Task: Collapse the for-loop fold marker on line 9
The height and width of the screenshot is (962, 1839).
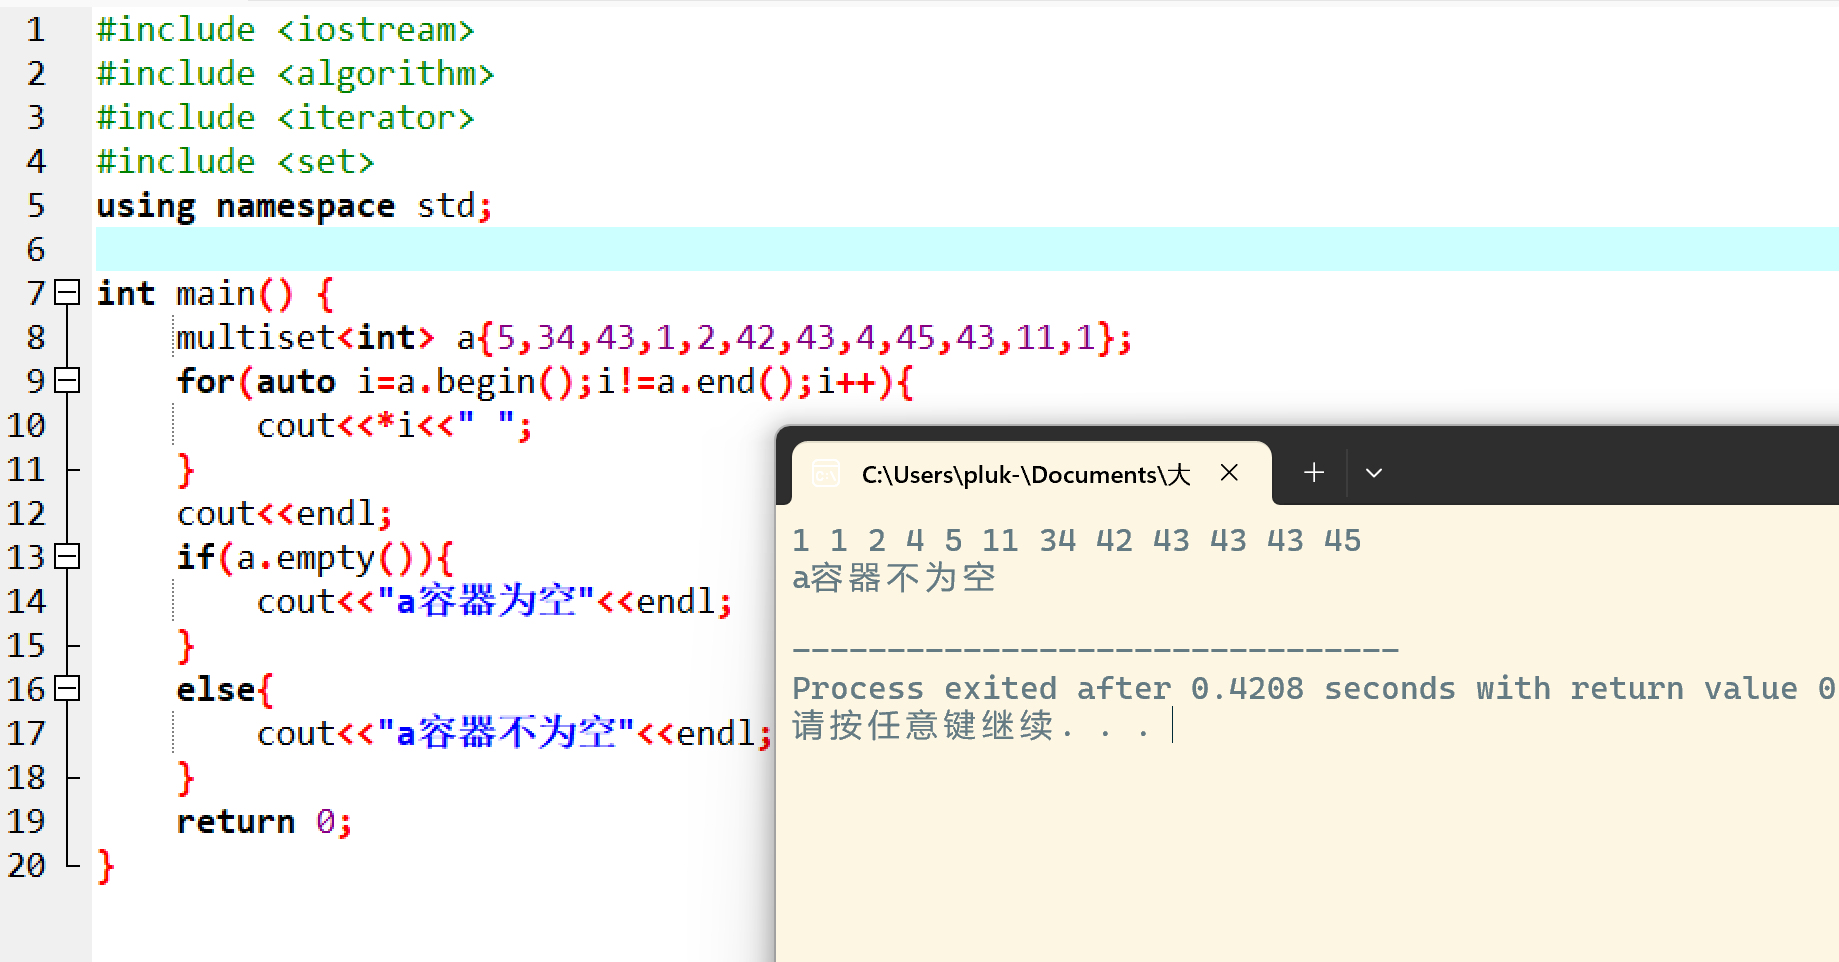Action: coord(66,381)
